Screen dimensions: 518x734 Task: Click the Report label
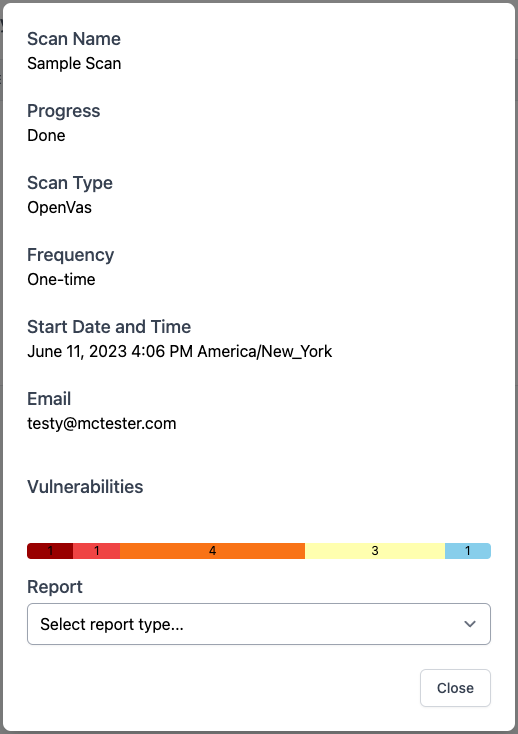point(55,587)
